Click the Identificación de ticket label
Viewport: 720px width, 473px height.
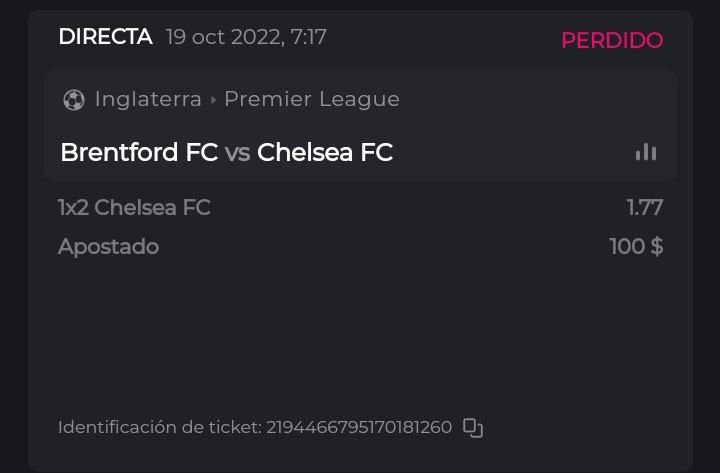pos(158,427)
